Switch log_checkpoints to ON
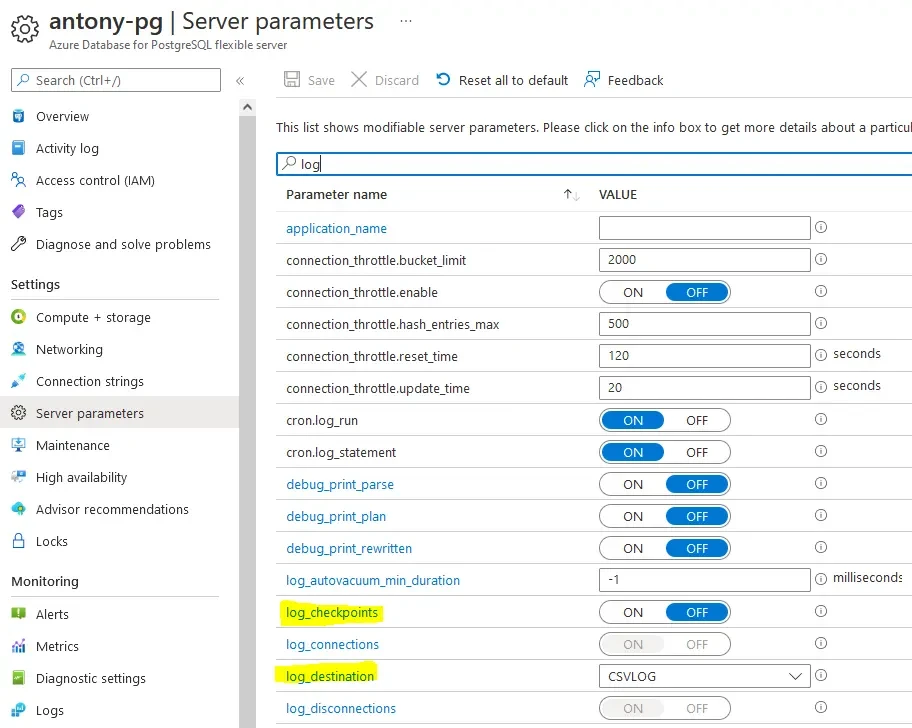 click(x=633, y=612)
